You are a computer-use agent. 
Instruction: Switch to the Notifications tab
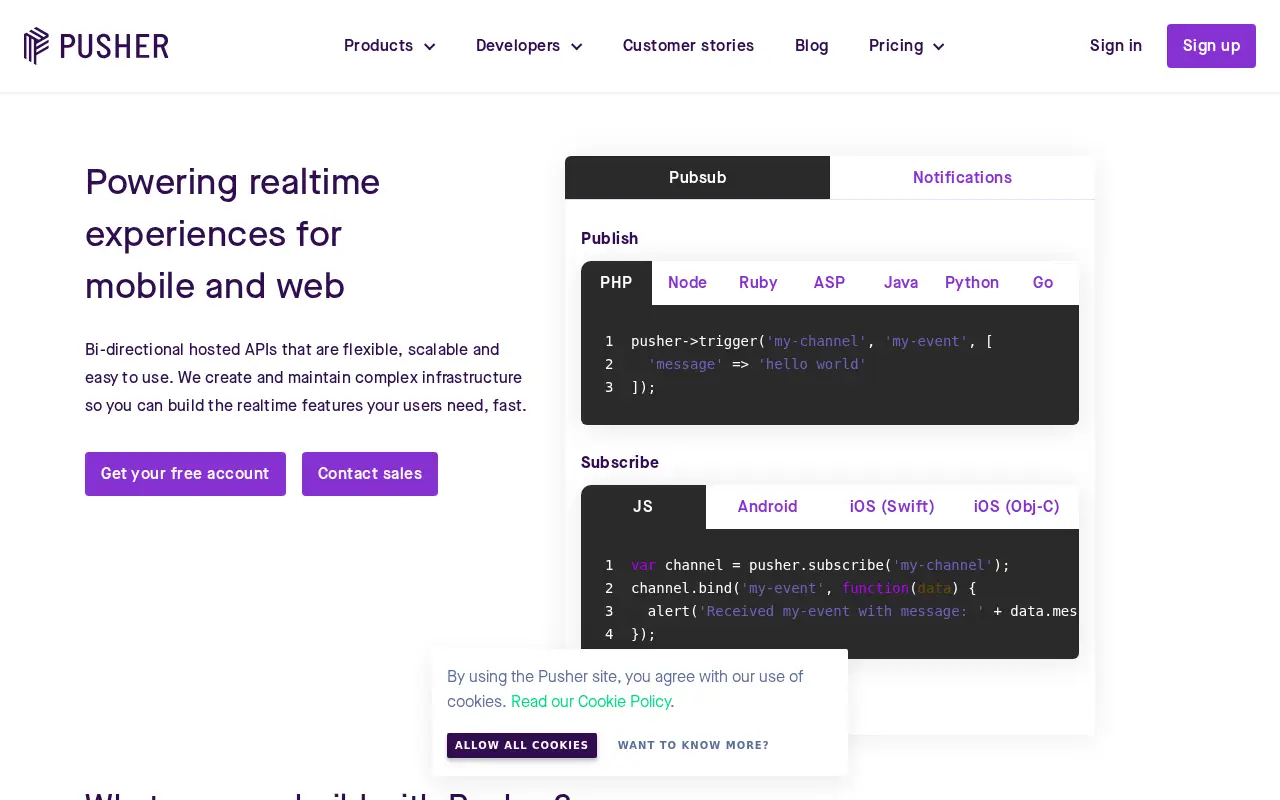point(962,178)
